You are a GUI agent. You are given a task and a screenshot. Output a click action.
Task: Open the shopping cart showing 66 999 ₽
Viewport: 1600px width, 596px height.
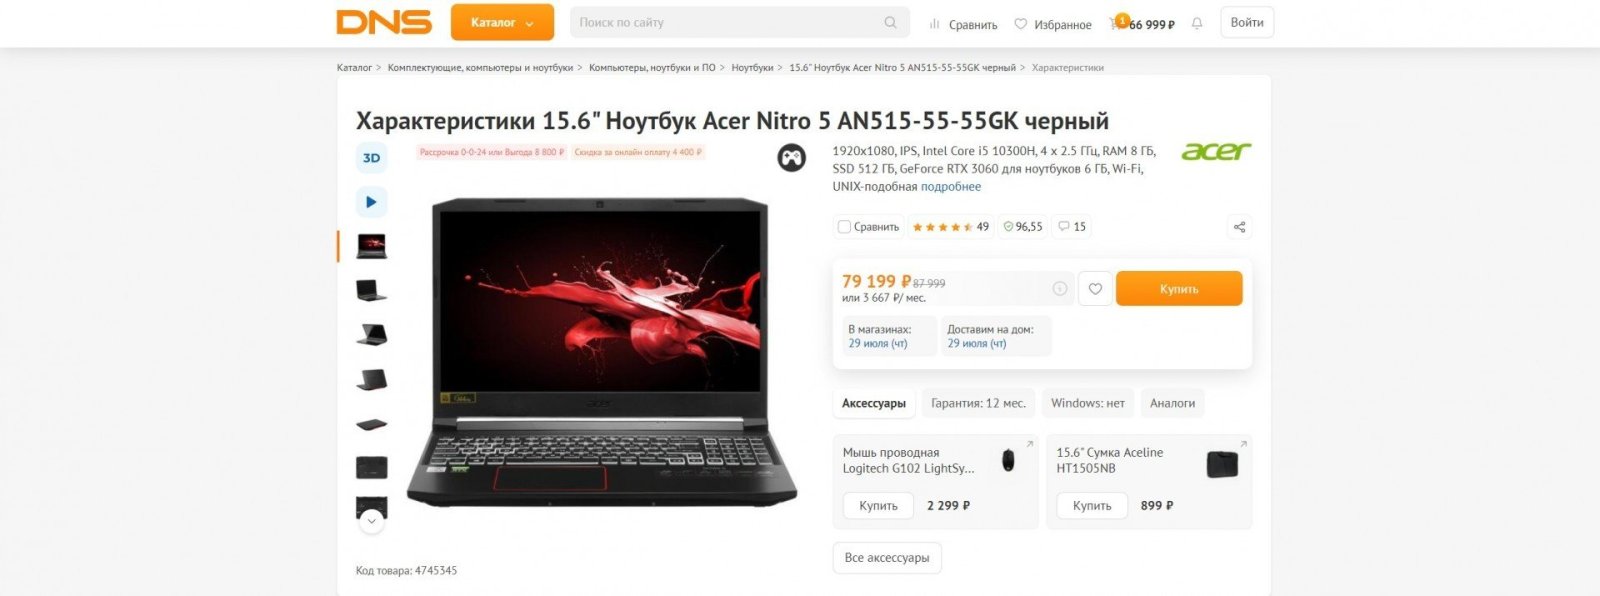tap(1142, 23)
